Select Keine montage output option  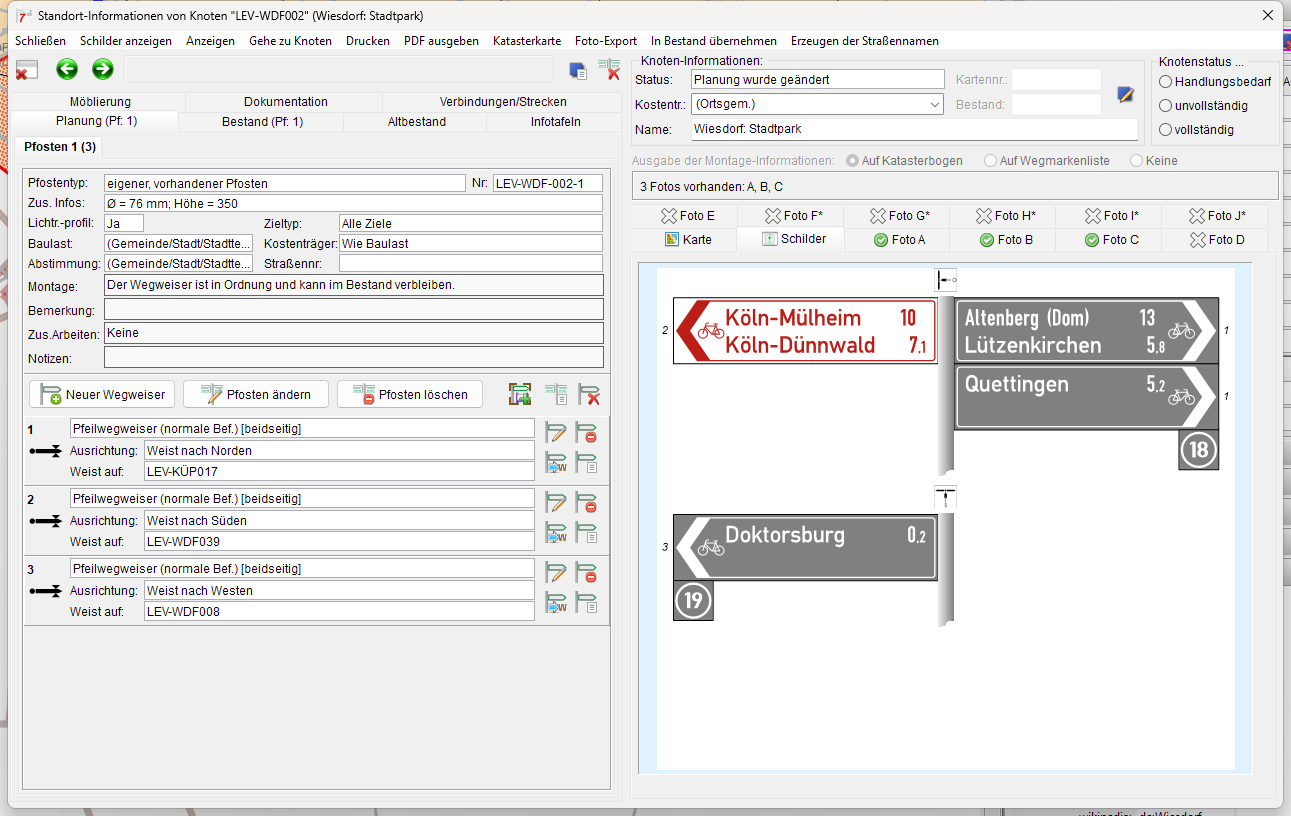coord(1154,161)
